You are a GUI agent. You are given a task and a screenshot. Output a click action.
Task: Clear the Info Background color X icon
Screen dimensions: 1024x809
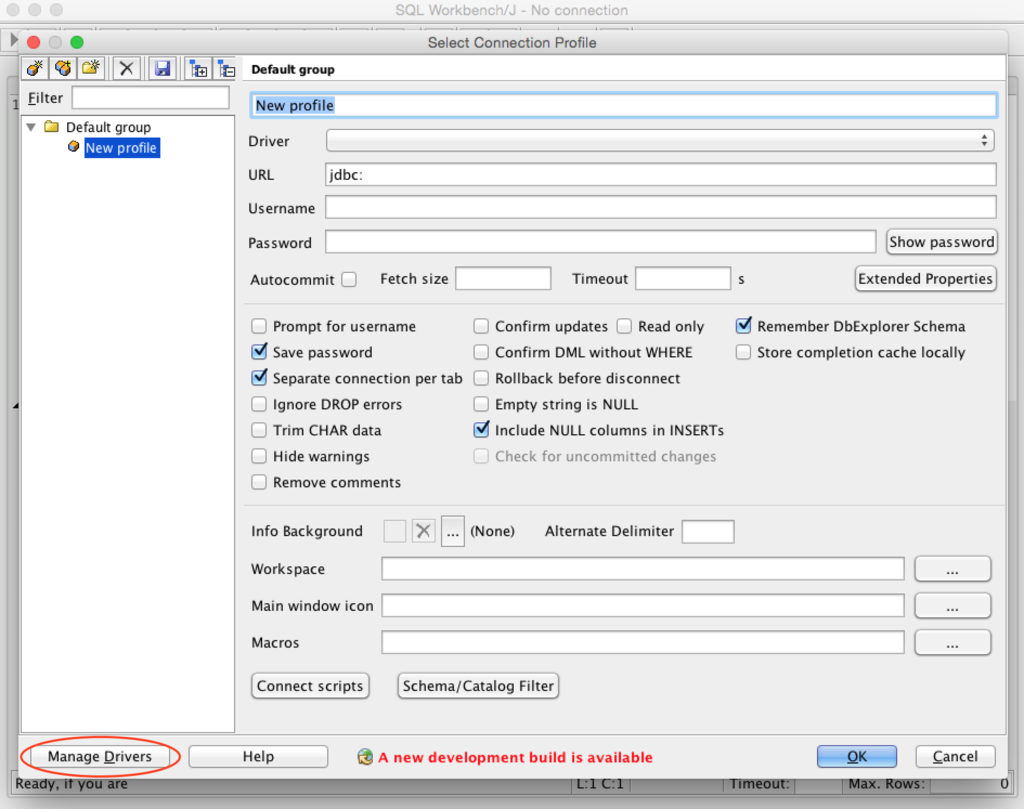[x=423, y=531]
